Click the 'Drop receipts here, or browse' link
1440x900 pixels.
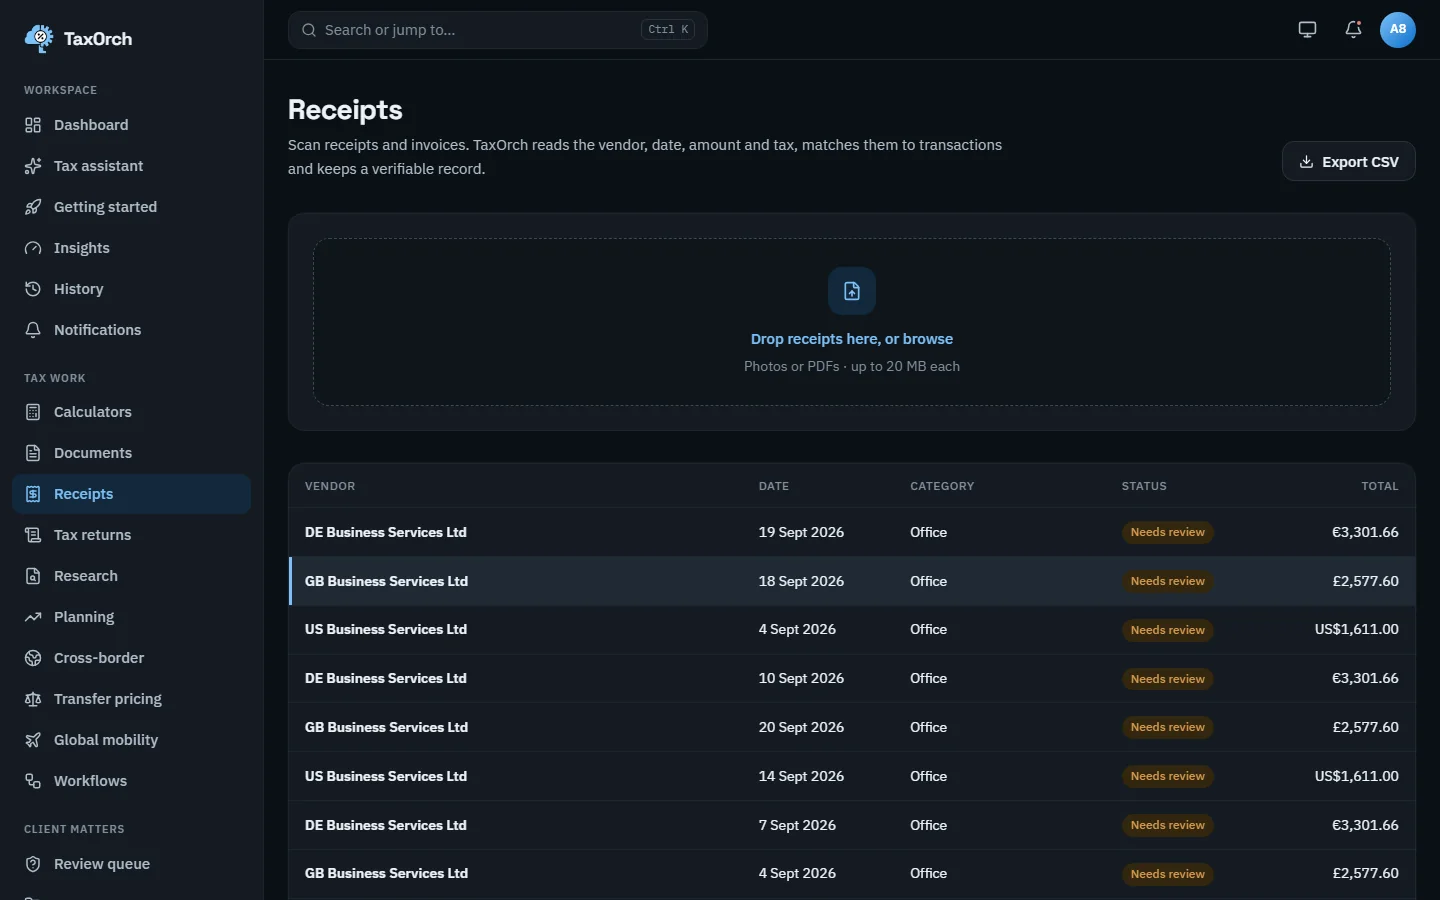[852, 339]
